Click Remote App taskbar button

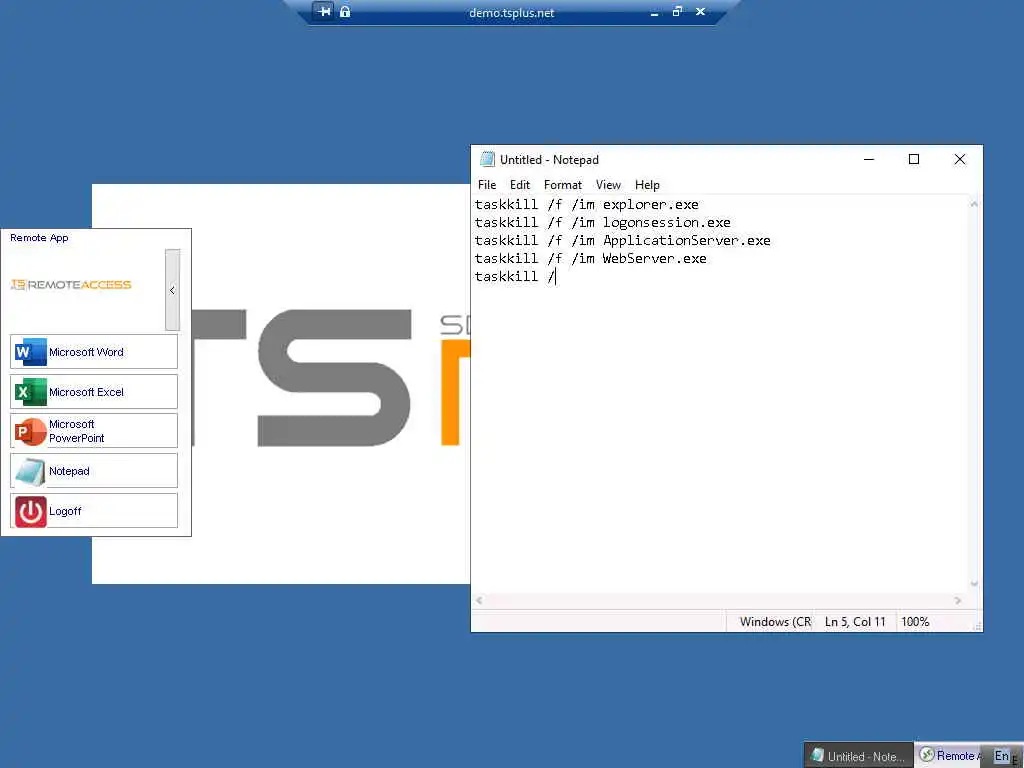tap(951, 756)
